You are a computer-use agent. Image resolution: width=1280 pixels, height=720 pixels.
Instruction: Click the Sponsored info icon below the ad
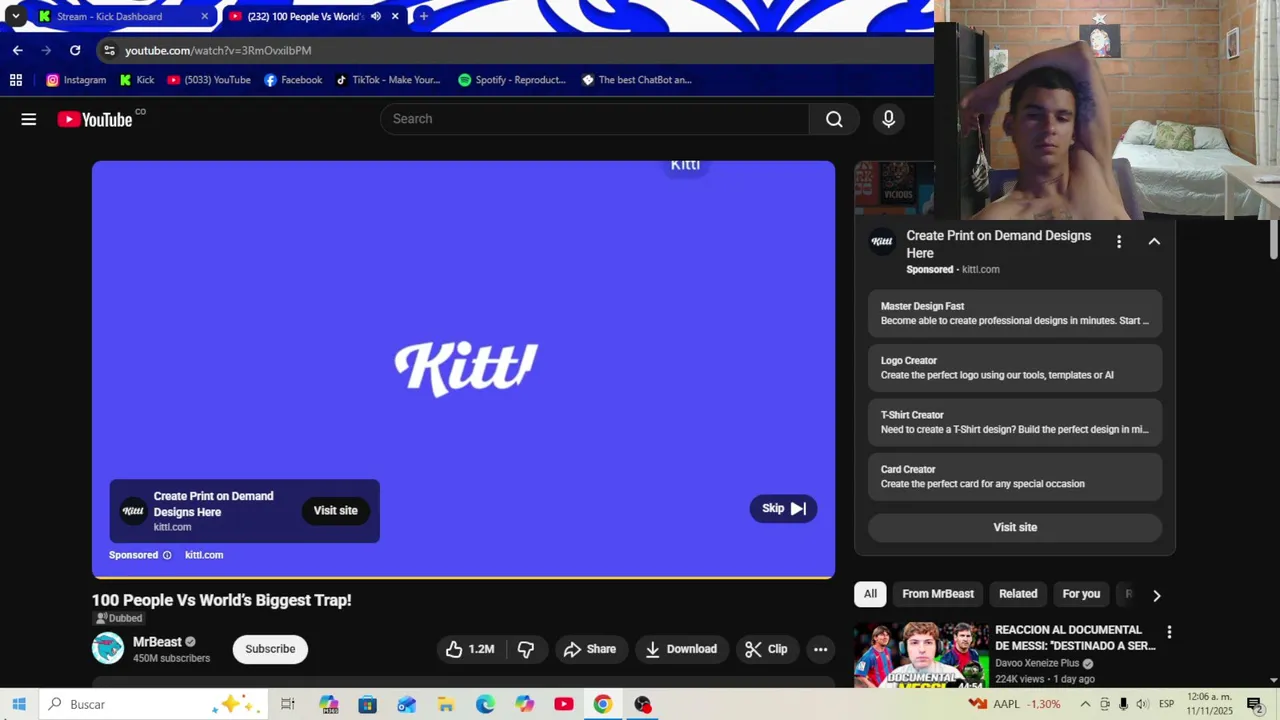(167, 555)
